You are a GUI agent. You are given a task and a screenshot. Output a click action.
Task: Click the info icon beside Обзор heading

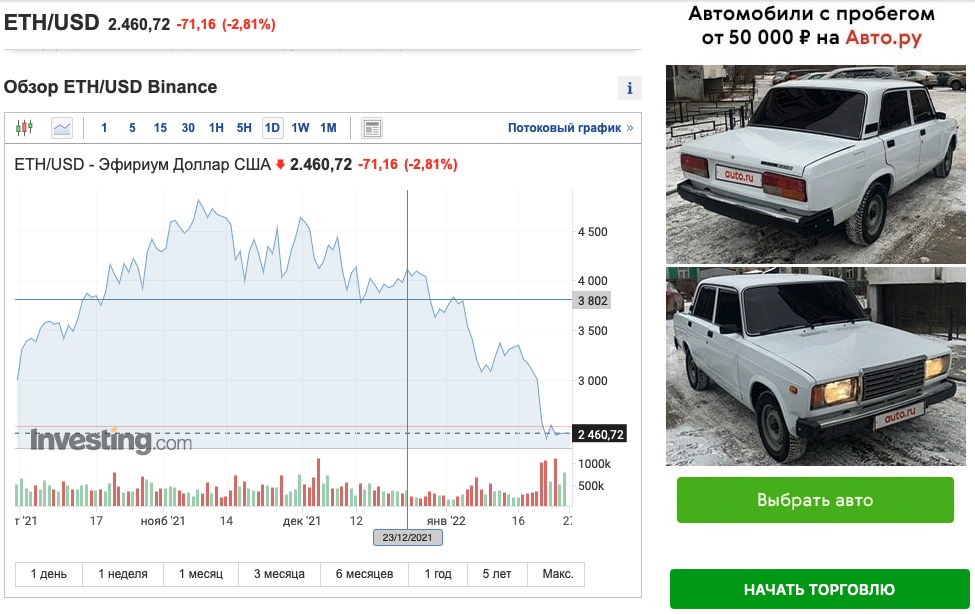coord(630,88)
